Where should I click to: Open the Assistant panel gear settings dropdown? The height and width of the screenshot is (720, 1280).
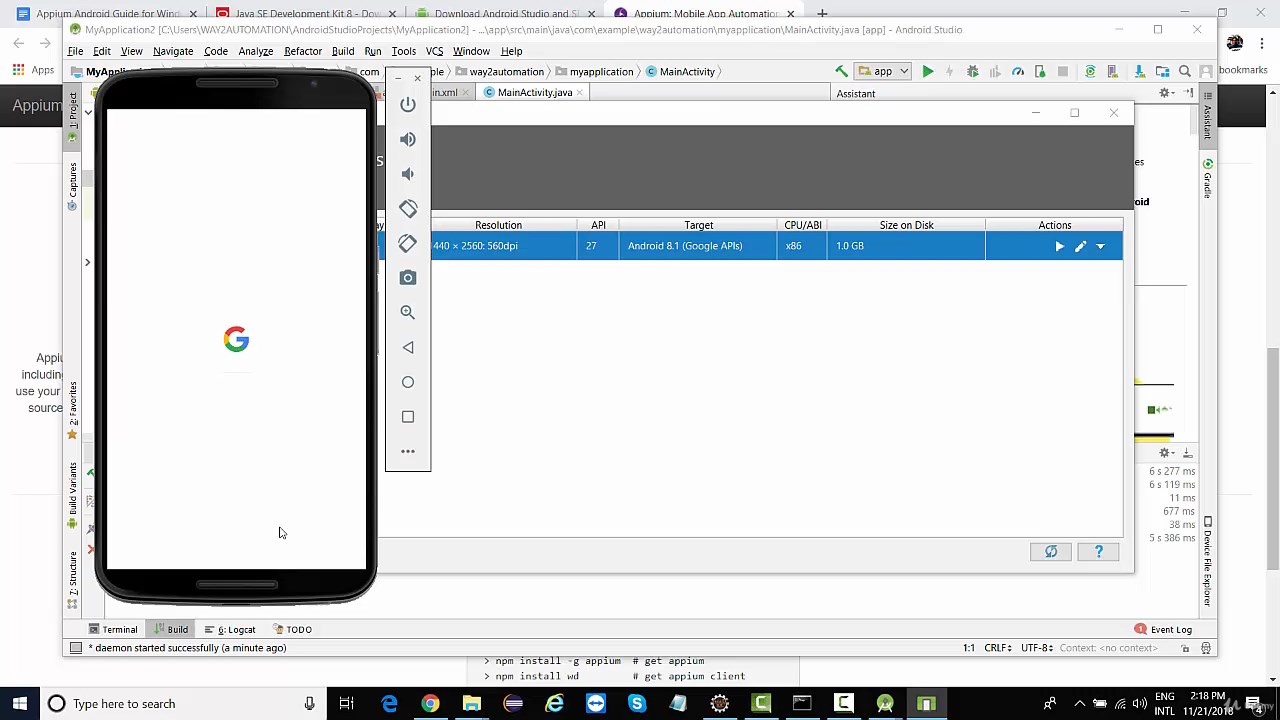click(1167, 93)
